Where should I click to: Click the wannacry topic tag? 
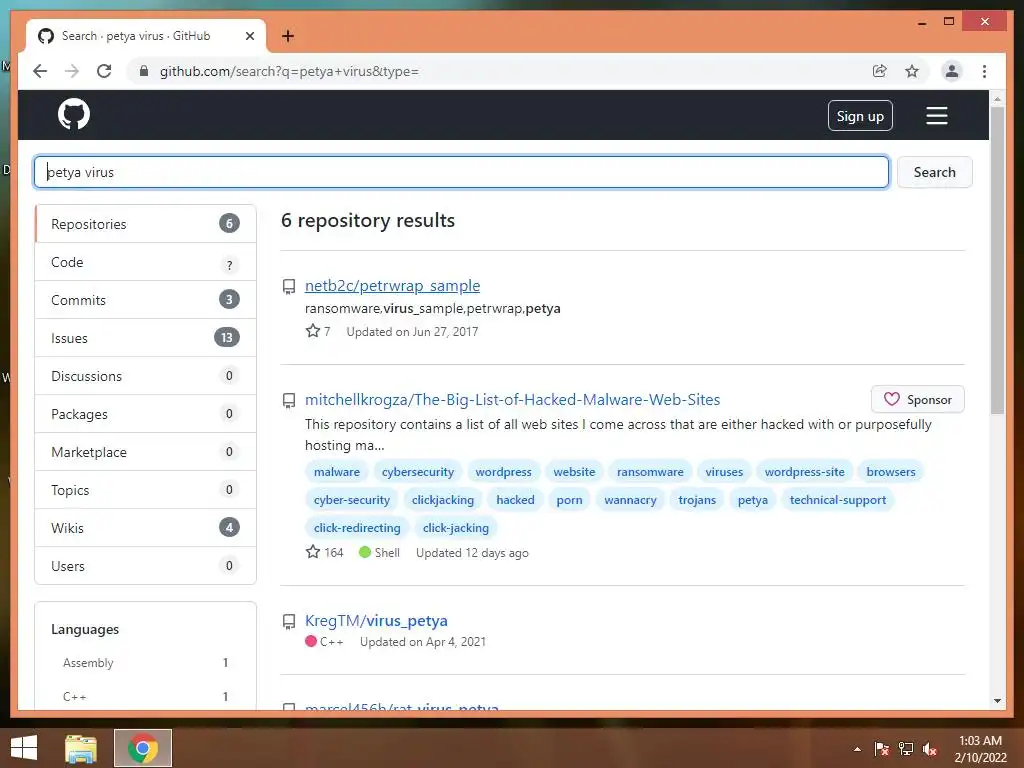point(630,500)
